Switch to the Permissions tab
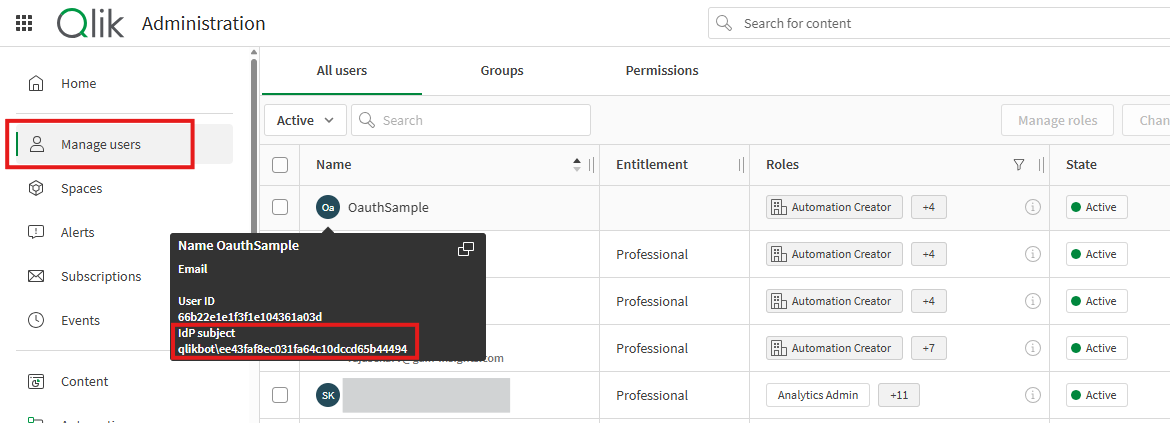 tap(662, 71)
